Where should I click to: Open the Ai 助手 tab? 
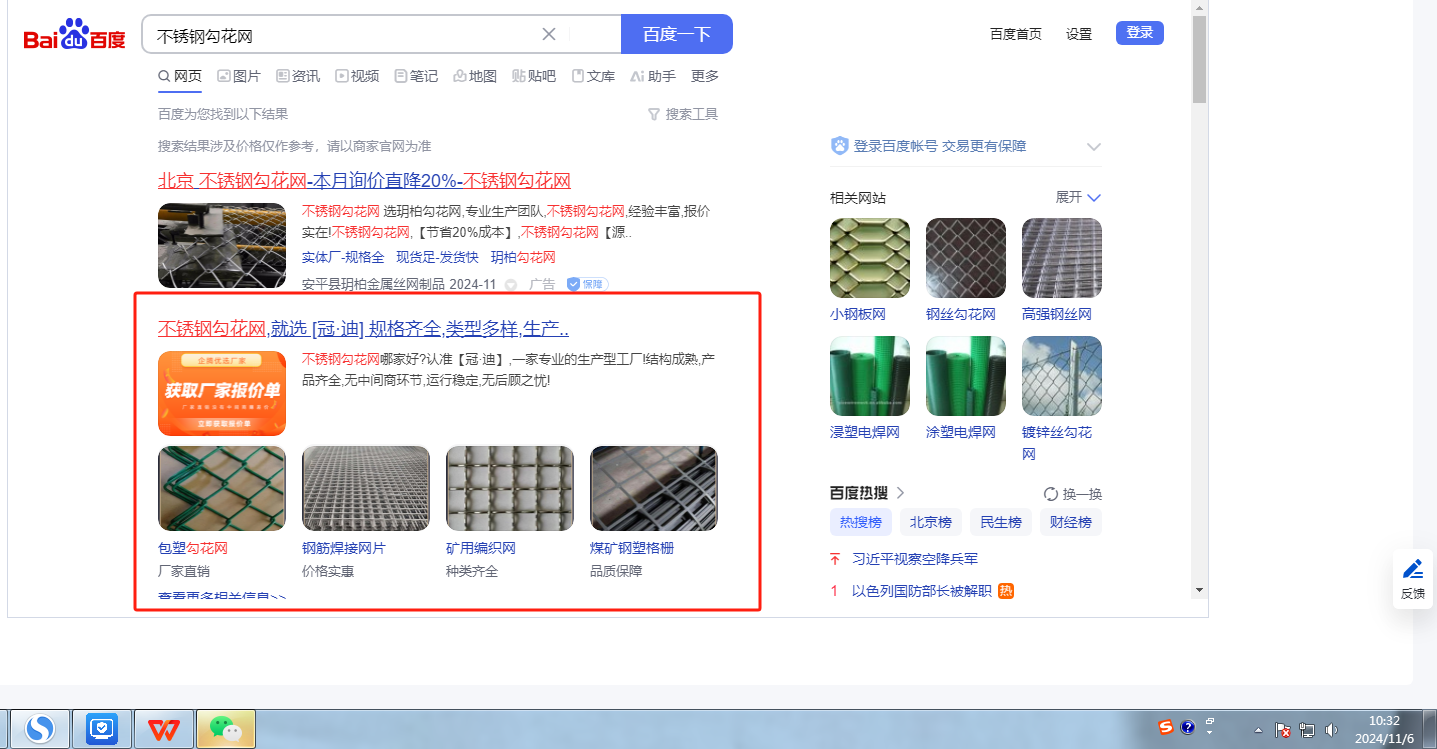(653, 76)
